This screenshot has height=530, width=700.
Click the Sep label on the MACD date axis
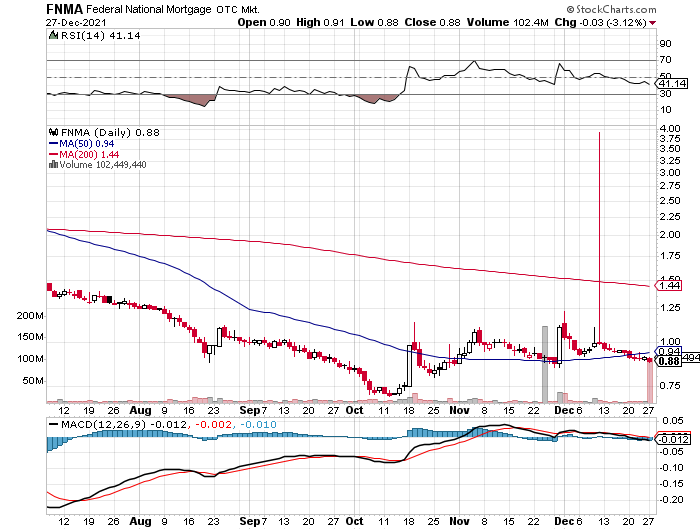tap(250, 522)
